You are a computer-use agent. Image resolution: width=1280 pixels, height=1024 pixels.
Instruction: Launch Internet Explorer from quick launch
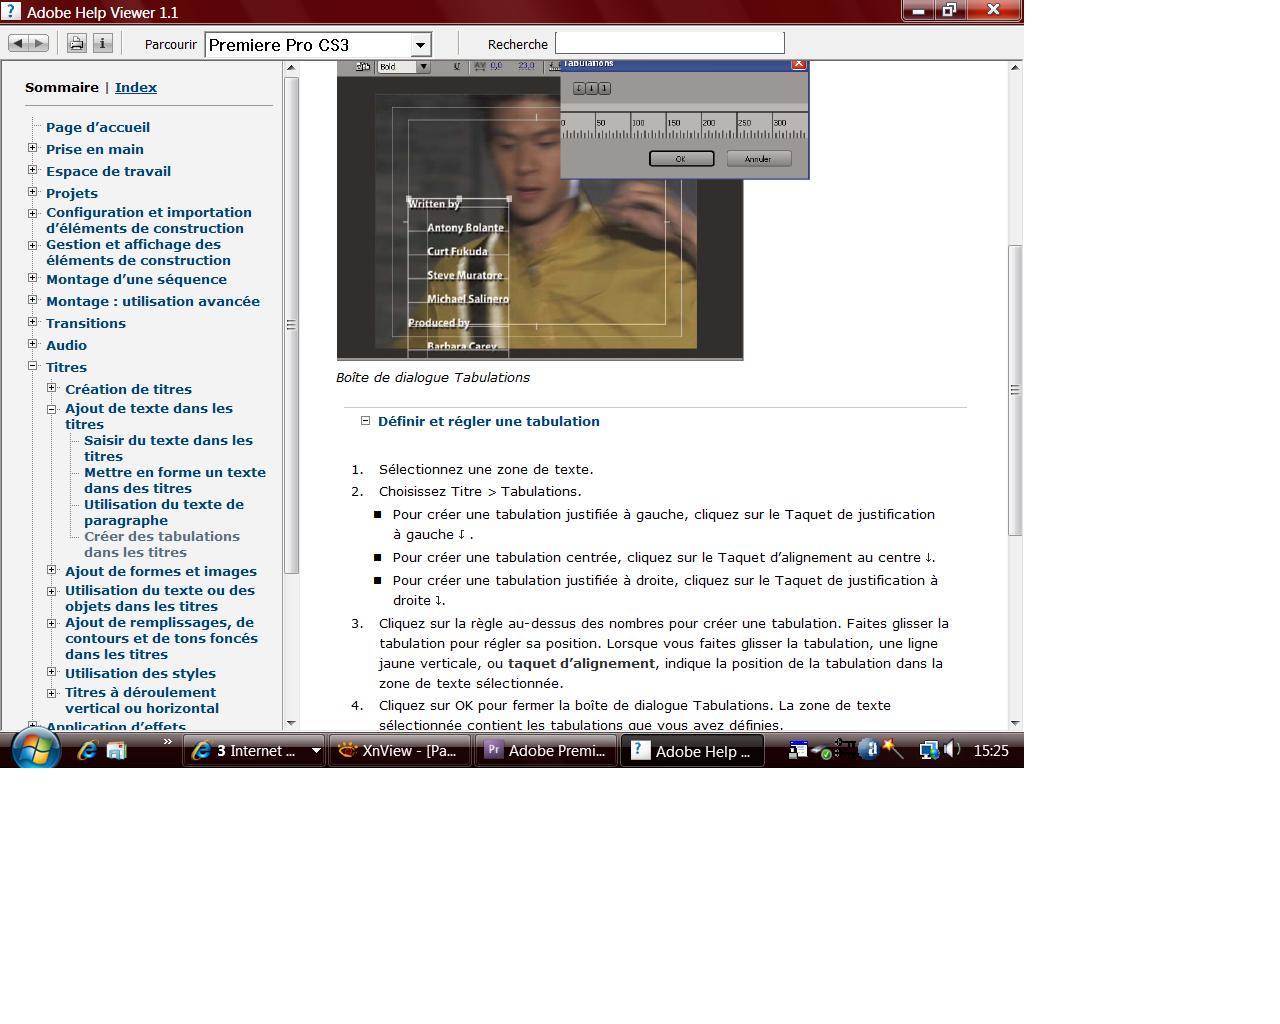click(87, 750)
